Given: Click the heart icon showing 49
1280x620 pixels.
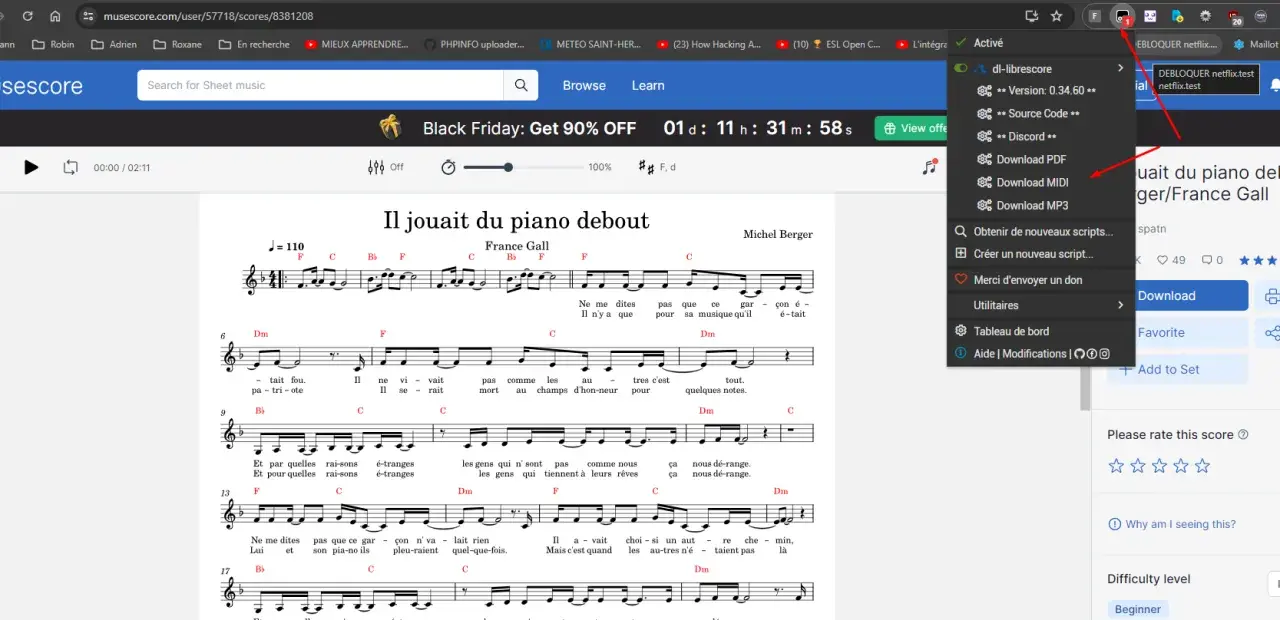Looking at the screenshot, I should click(x=1163, y=260).
